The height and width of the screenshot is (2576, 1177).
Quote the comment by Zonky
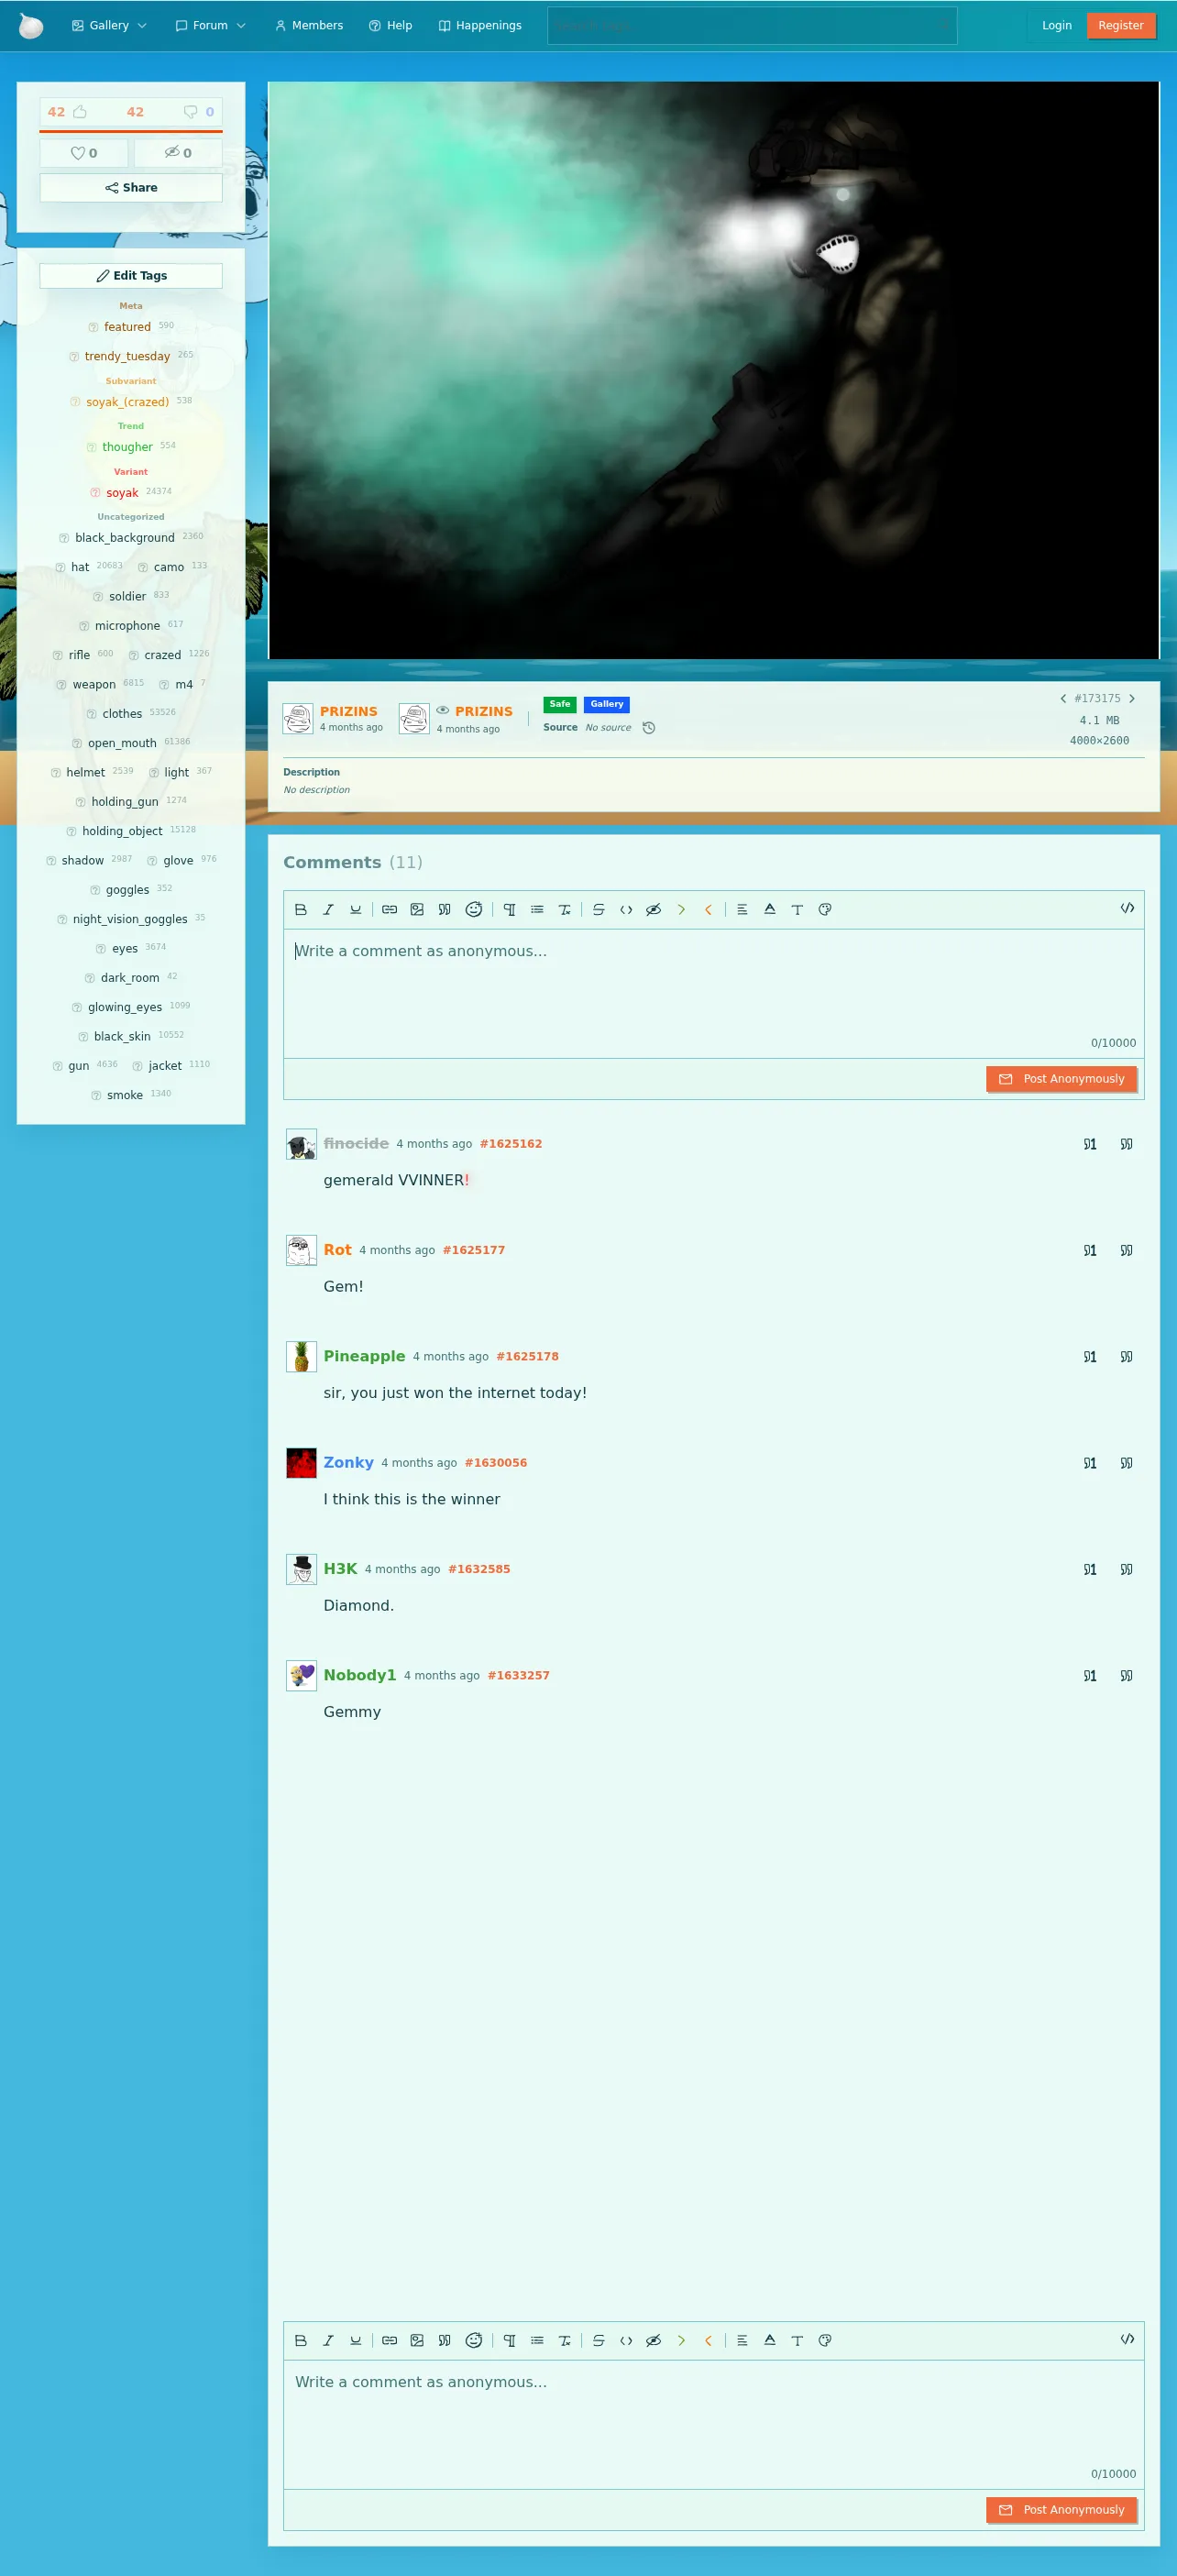coord(1127,1464)
